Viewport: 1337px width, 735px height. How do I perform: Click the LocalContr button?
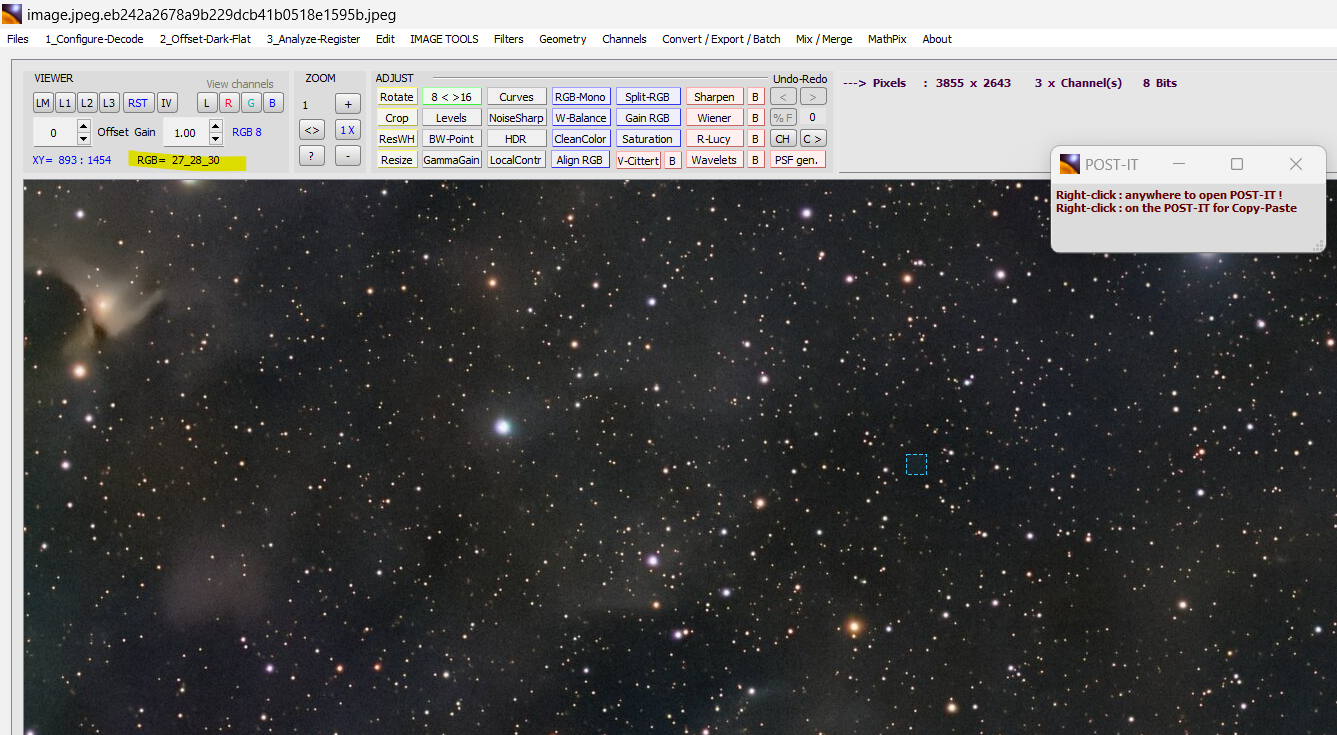coord(516,160)
